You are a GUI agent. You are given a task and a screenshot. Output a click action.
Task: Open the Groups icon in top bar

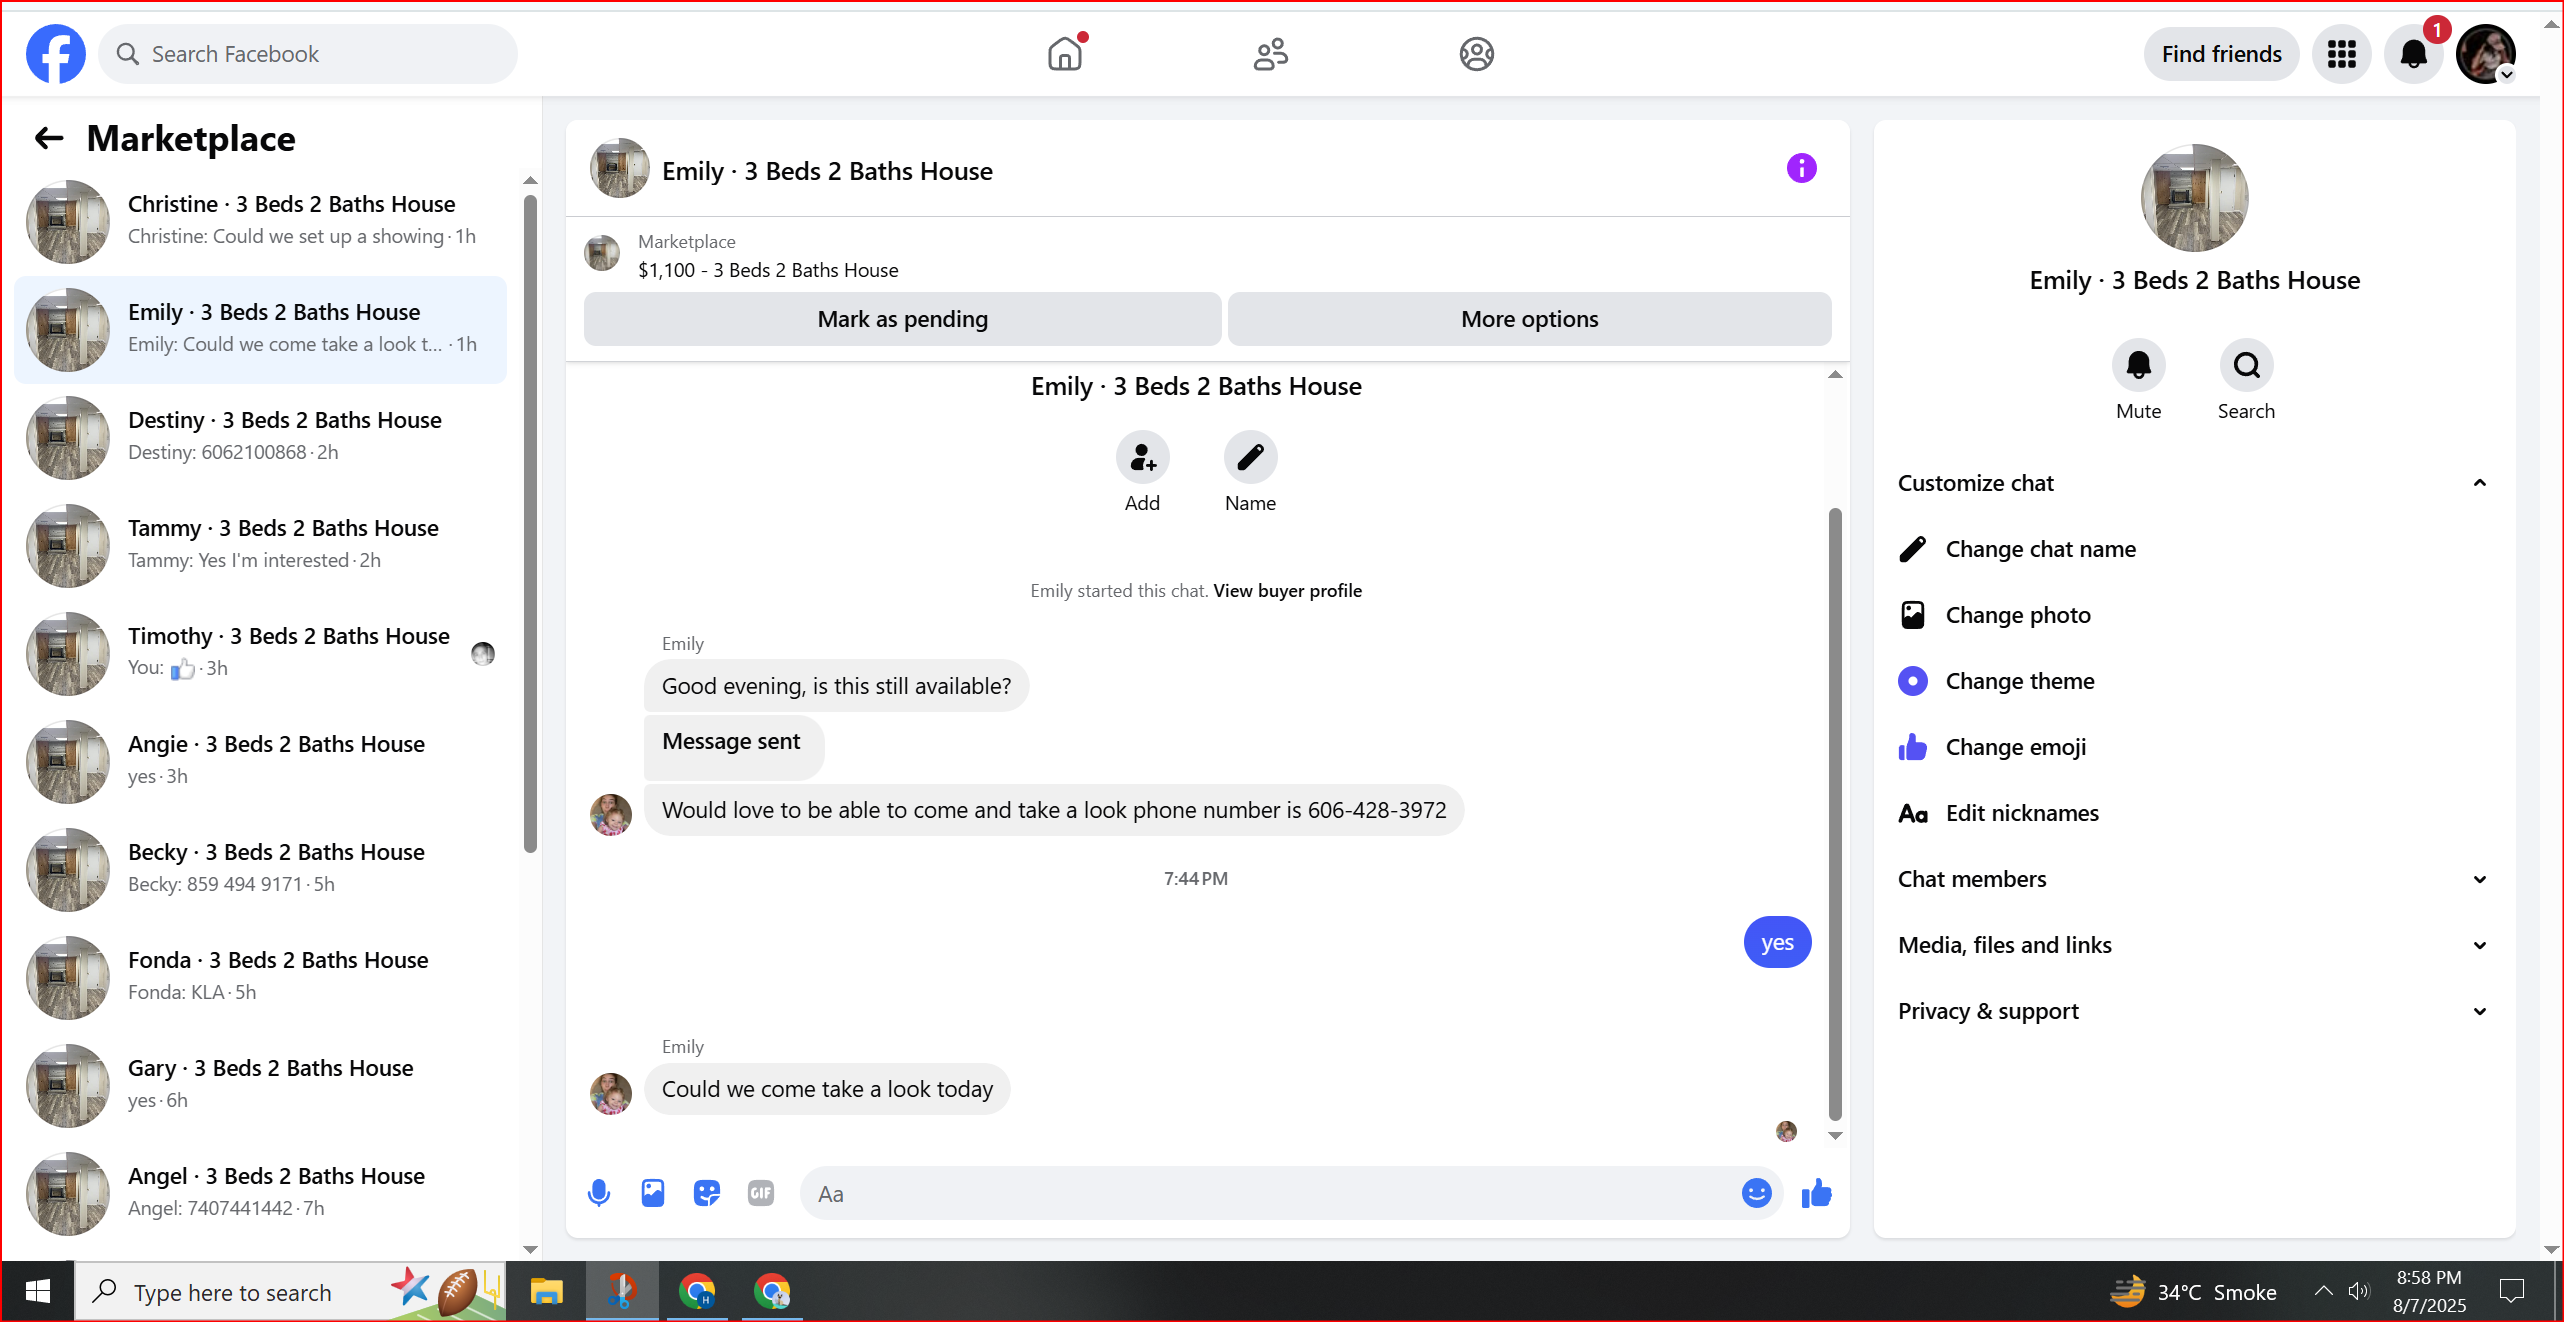click(1476, 54)
